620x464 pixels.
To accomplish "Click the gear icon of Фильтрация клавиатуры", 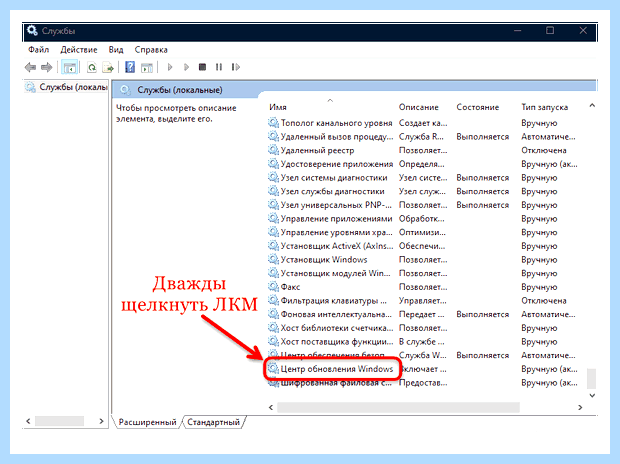I will (273, 300).
